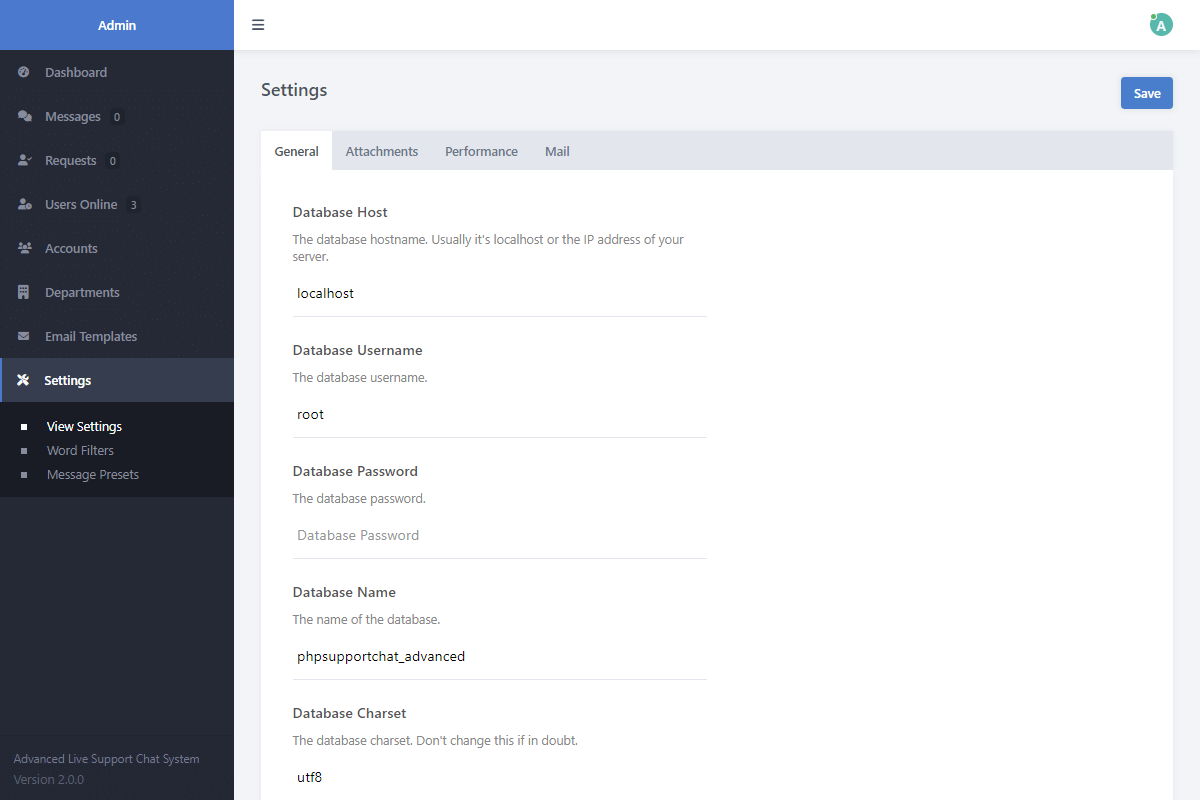
Task: Focus the Database Password field
Action: tap(499, 535)
